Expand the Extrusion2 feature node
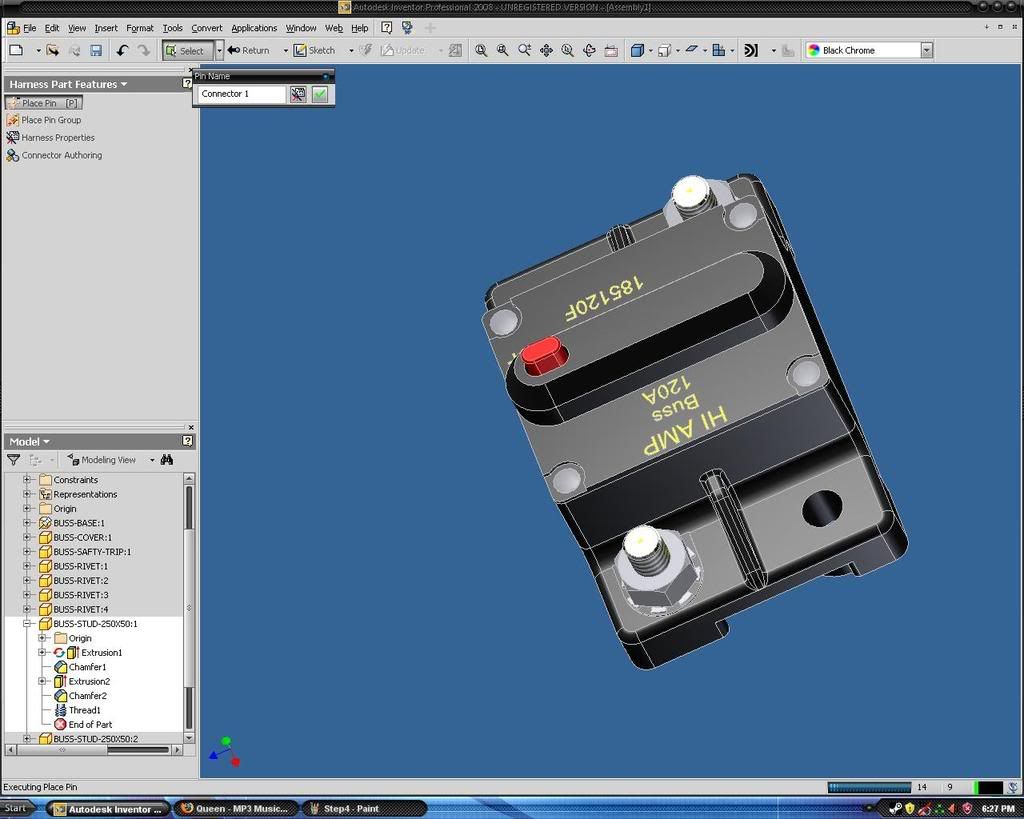1024x819 pixels. coord(42,681)
